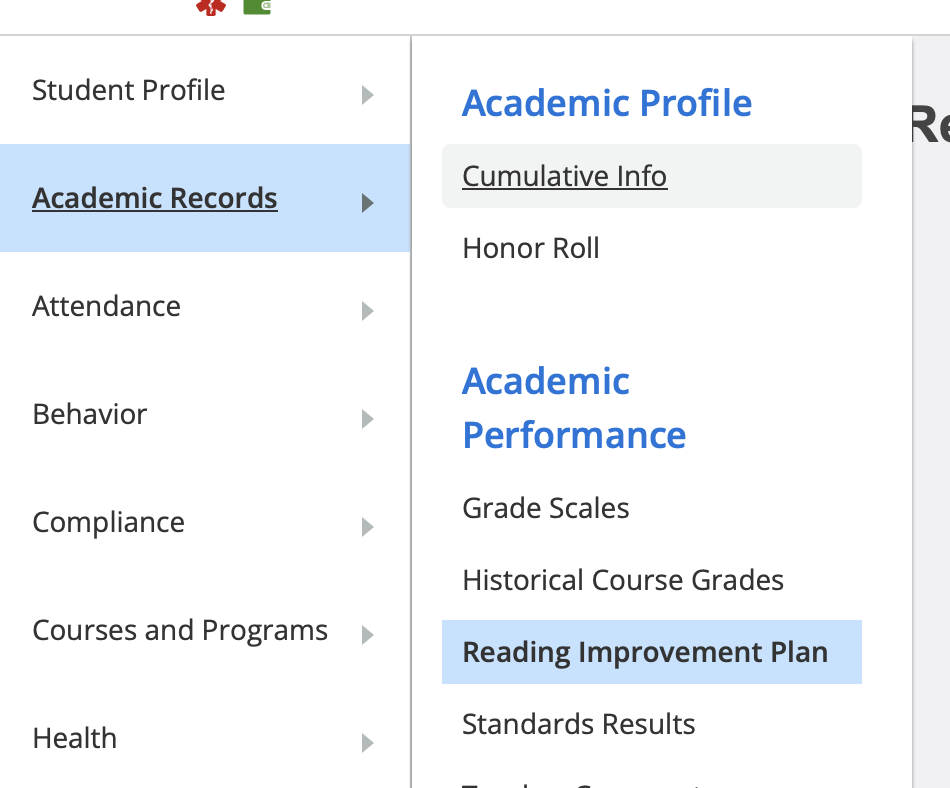Screen dimensions: 950x788
Task: Open the Attendance menu
Action: 106,306
